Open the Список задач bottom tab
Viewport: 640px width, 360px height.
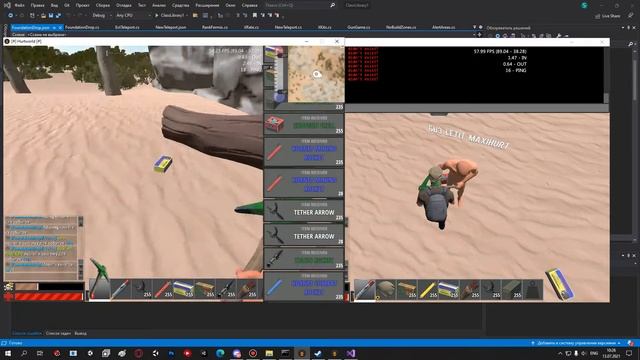point(58,333)
